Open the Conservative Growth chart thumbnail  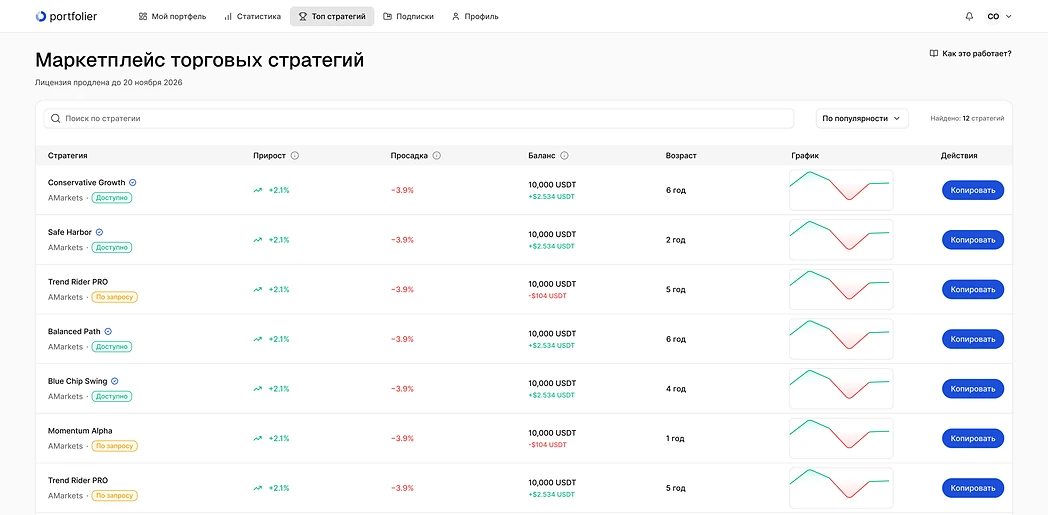(841, 190)
